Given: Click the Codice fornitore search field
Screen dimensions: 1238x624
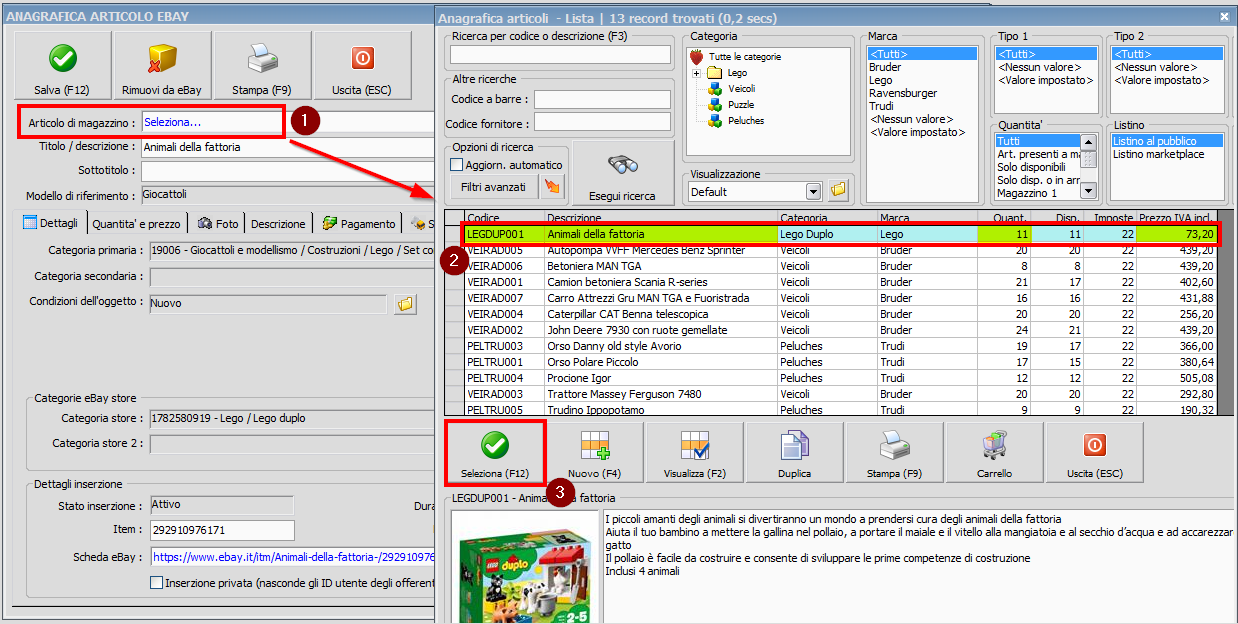Looking at the screenshot, I should pos(601,123).
